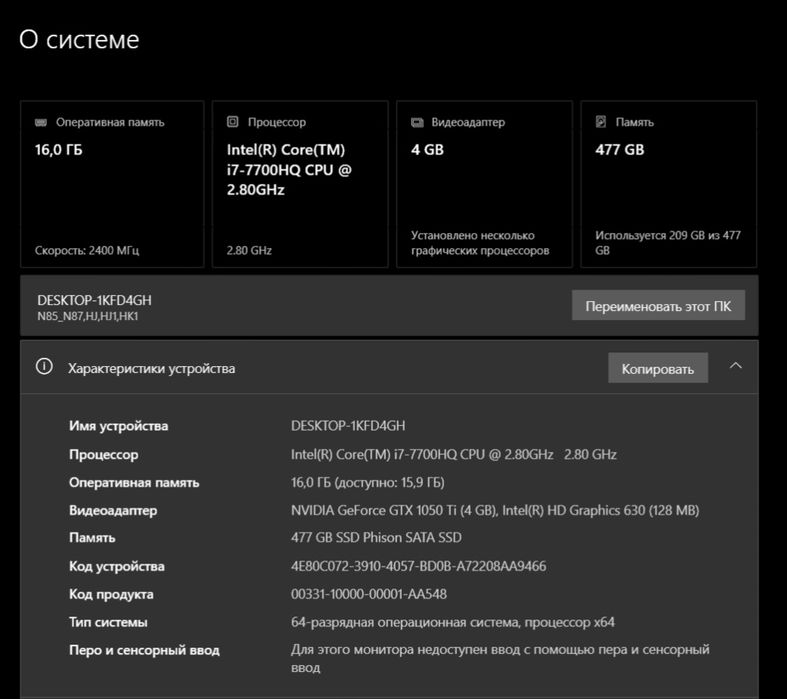Click device name value DESKTOP-1KFD4GH in specifications list

348,426
